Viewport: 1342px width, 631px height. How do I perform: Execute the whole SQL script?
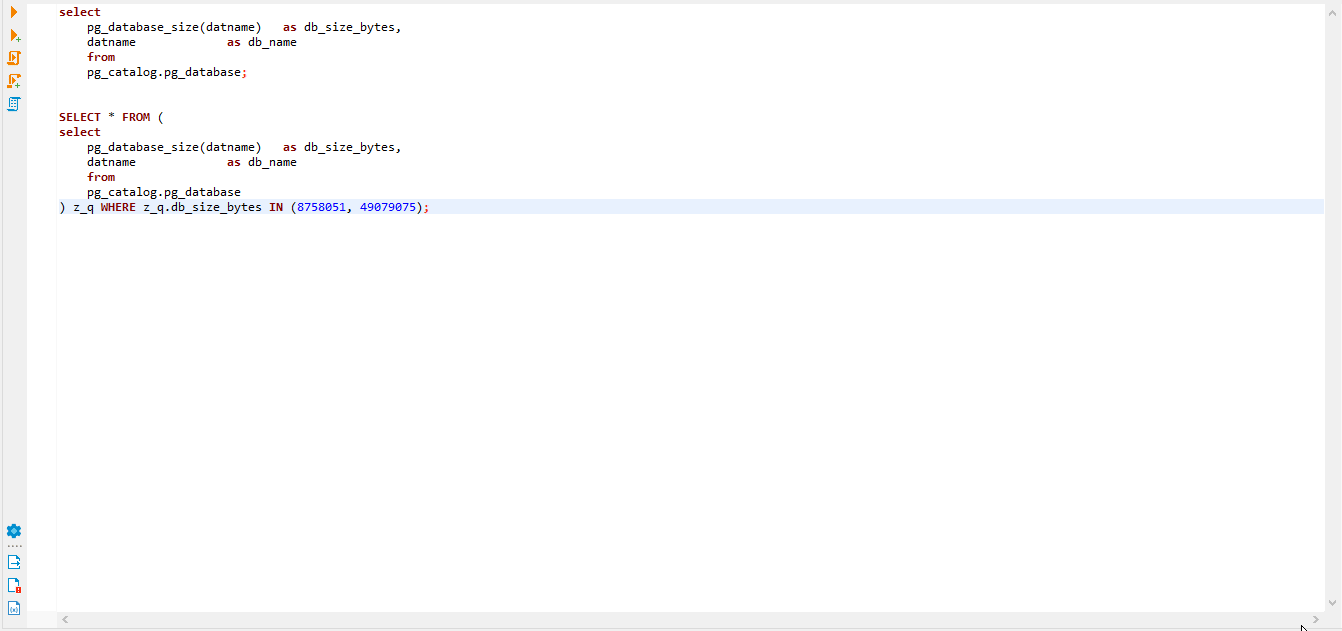pos(13,58)
